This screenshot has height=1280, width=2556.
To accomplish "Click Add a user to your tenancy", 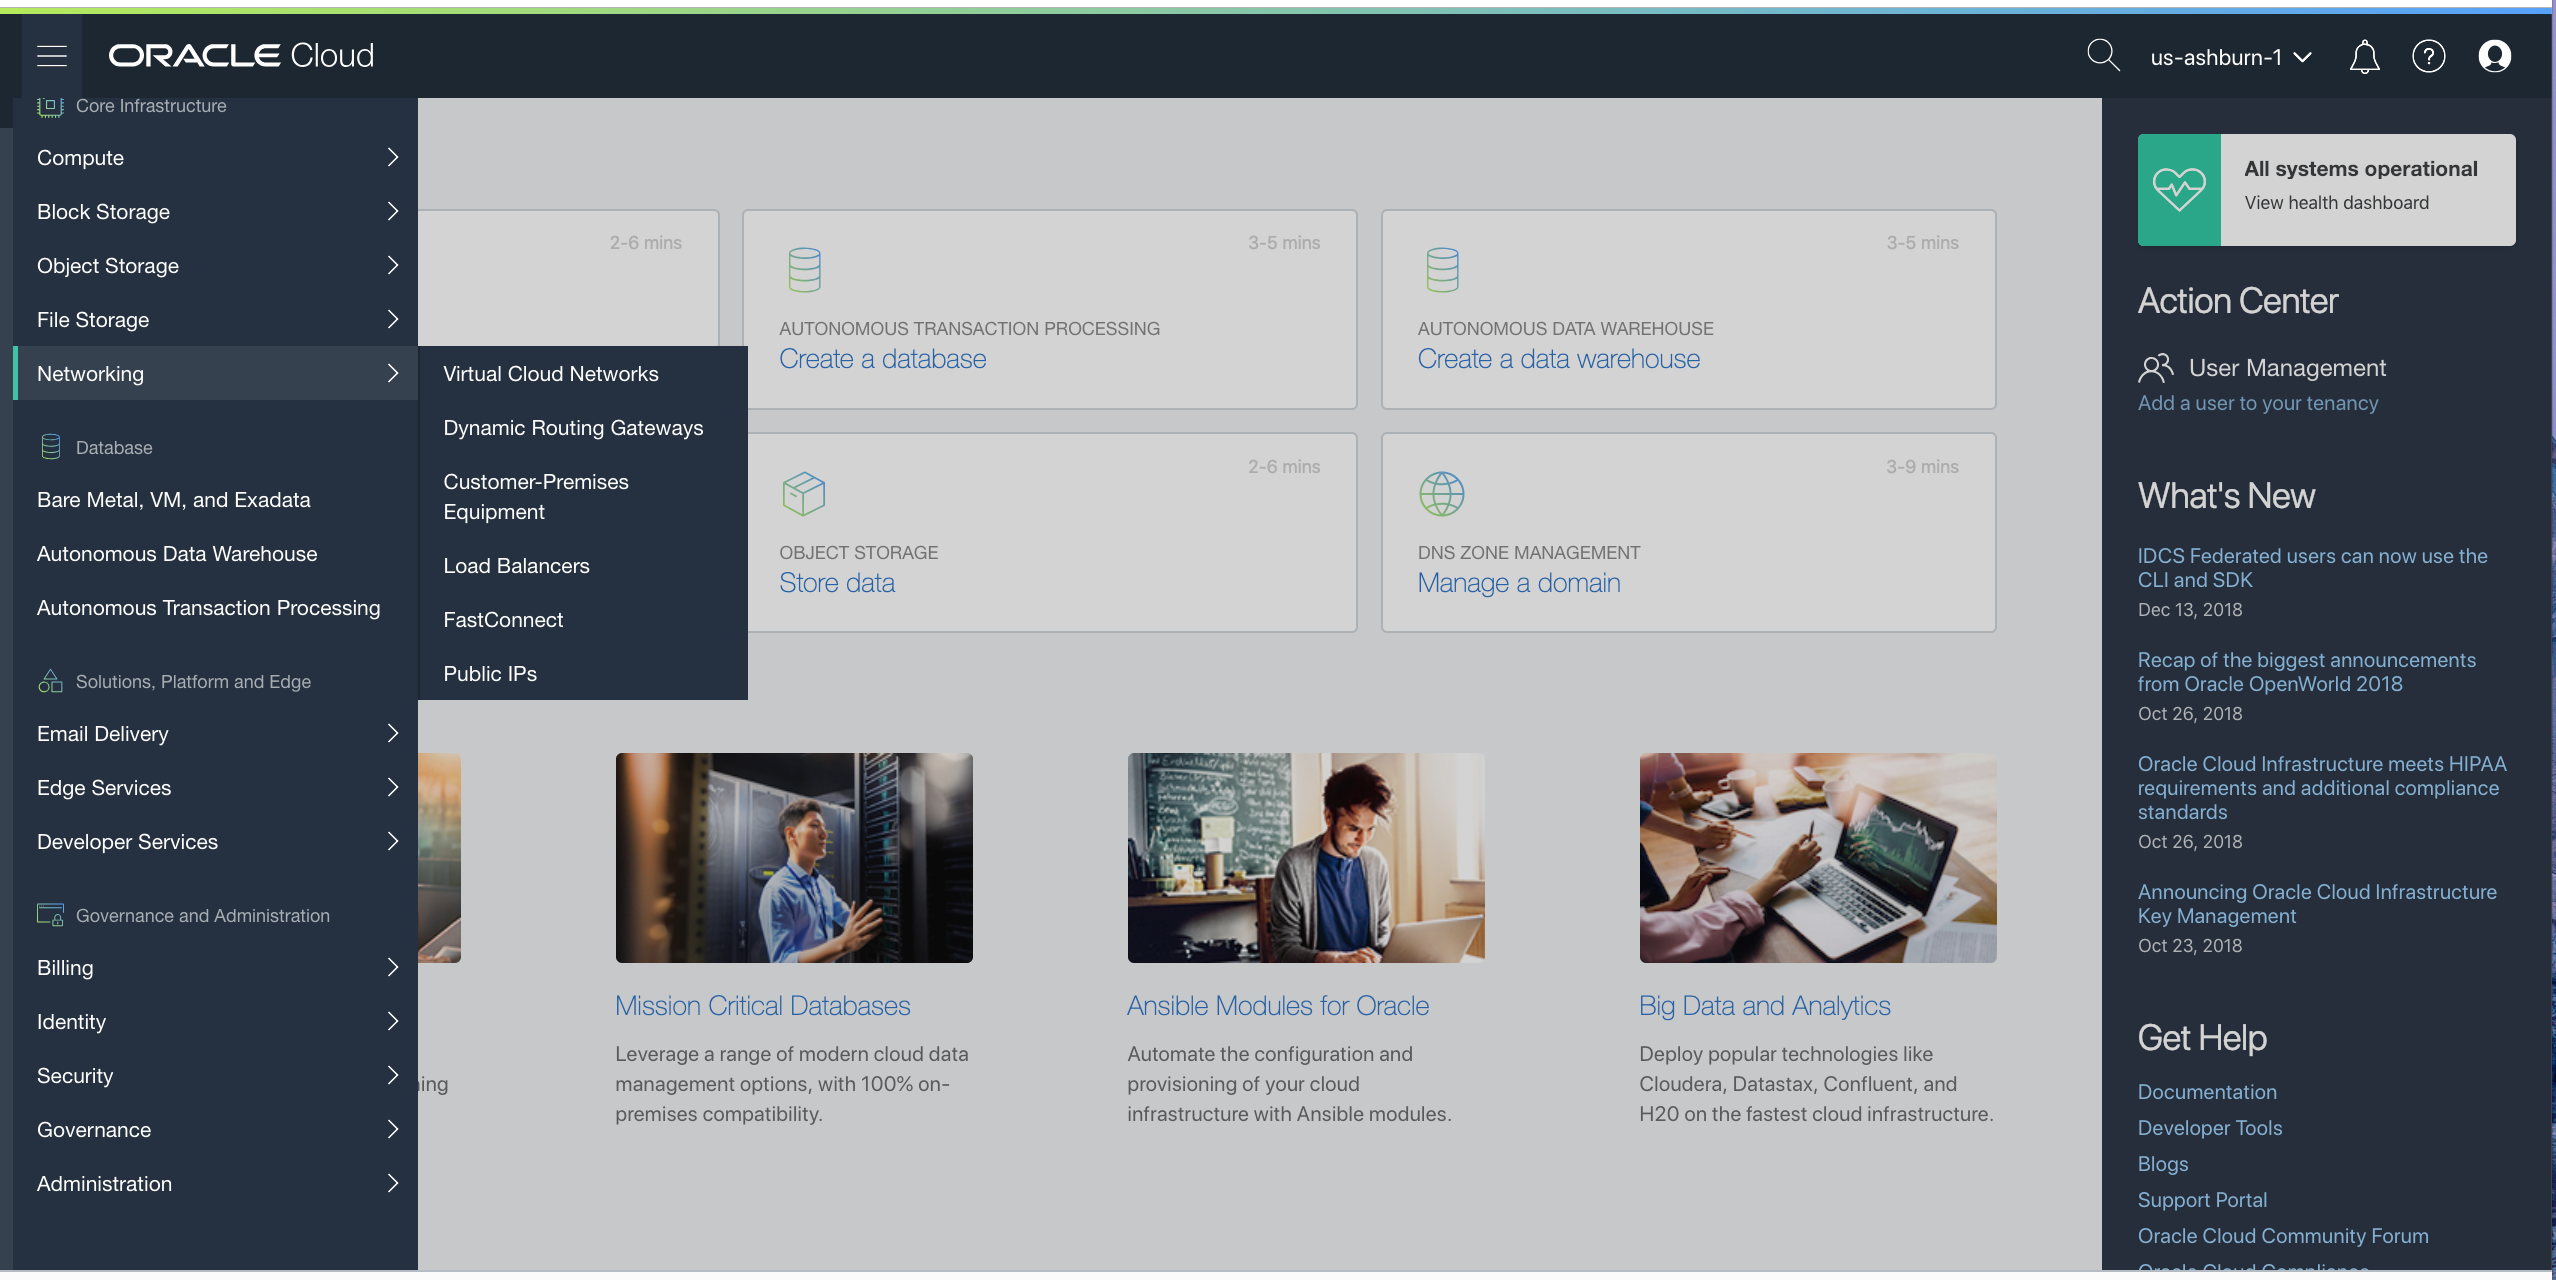I will [x=2258, y=403].
